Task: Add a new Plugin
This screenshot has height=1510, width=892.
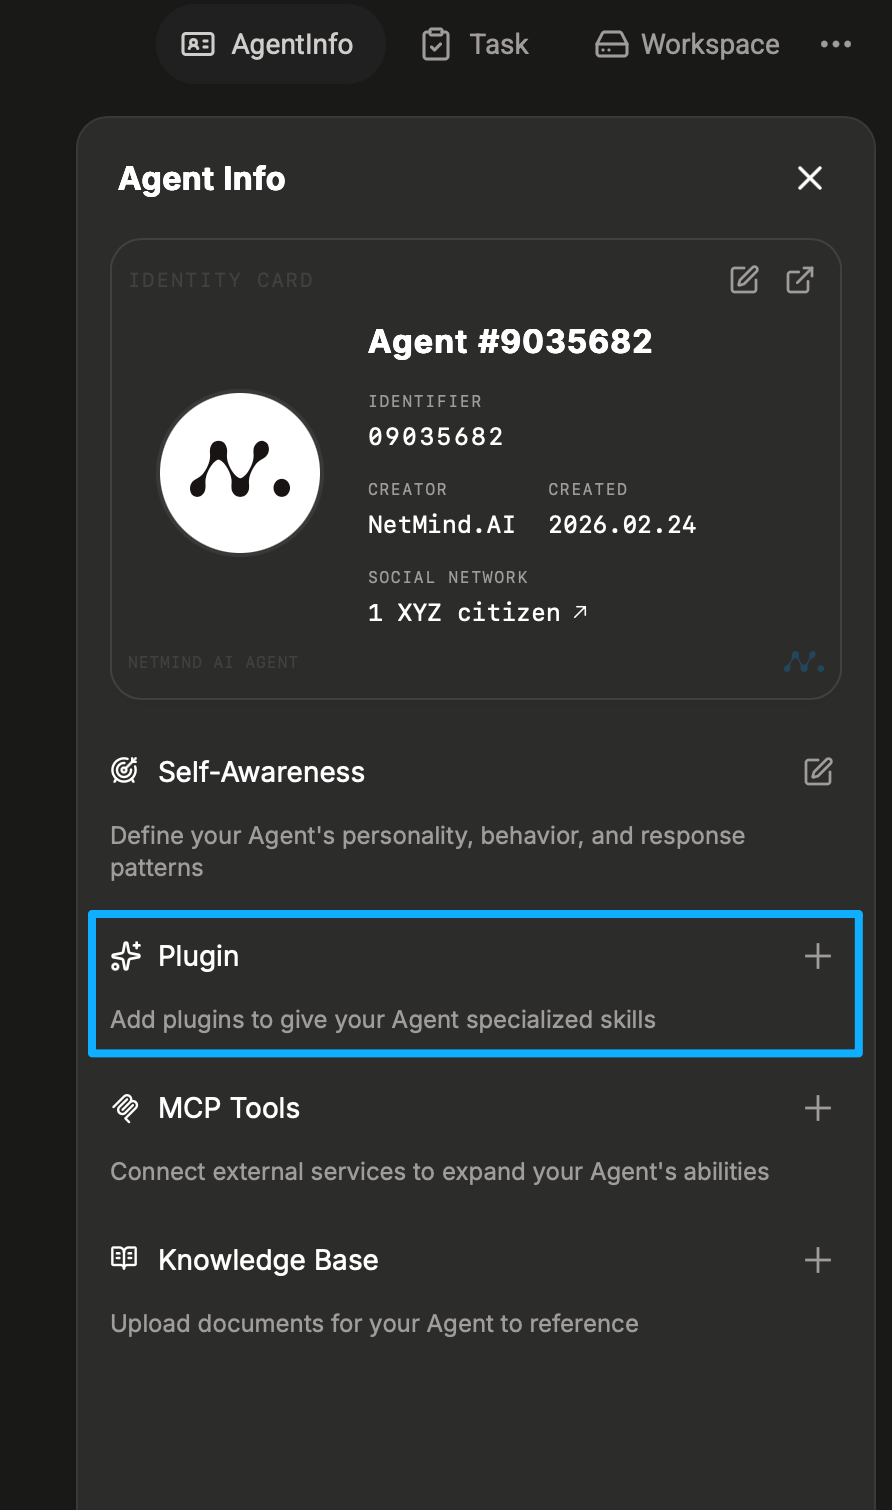Action: pyautogui.click(x=818, y=956)
